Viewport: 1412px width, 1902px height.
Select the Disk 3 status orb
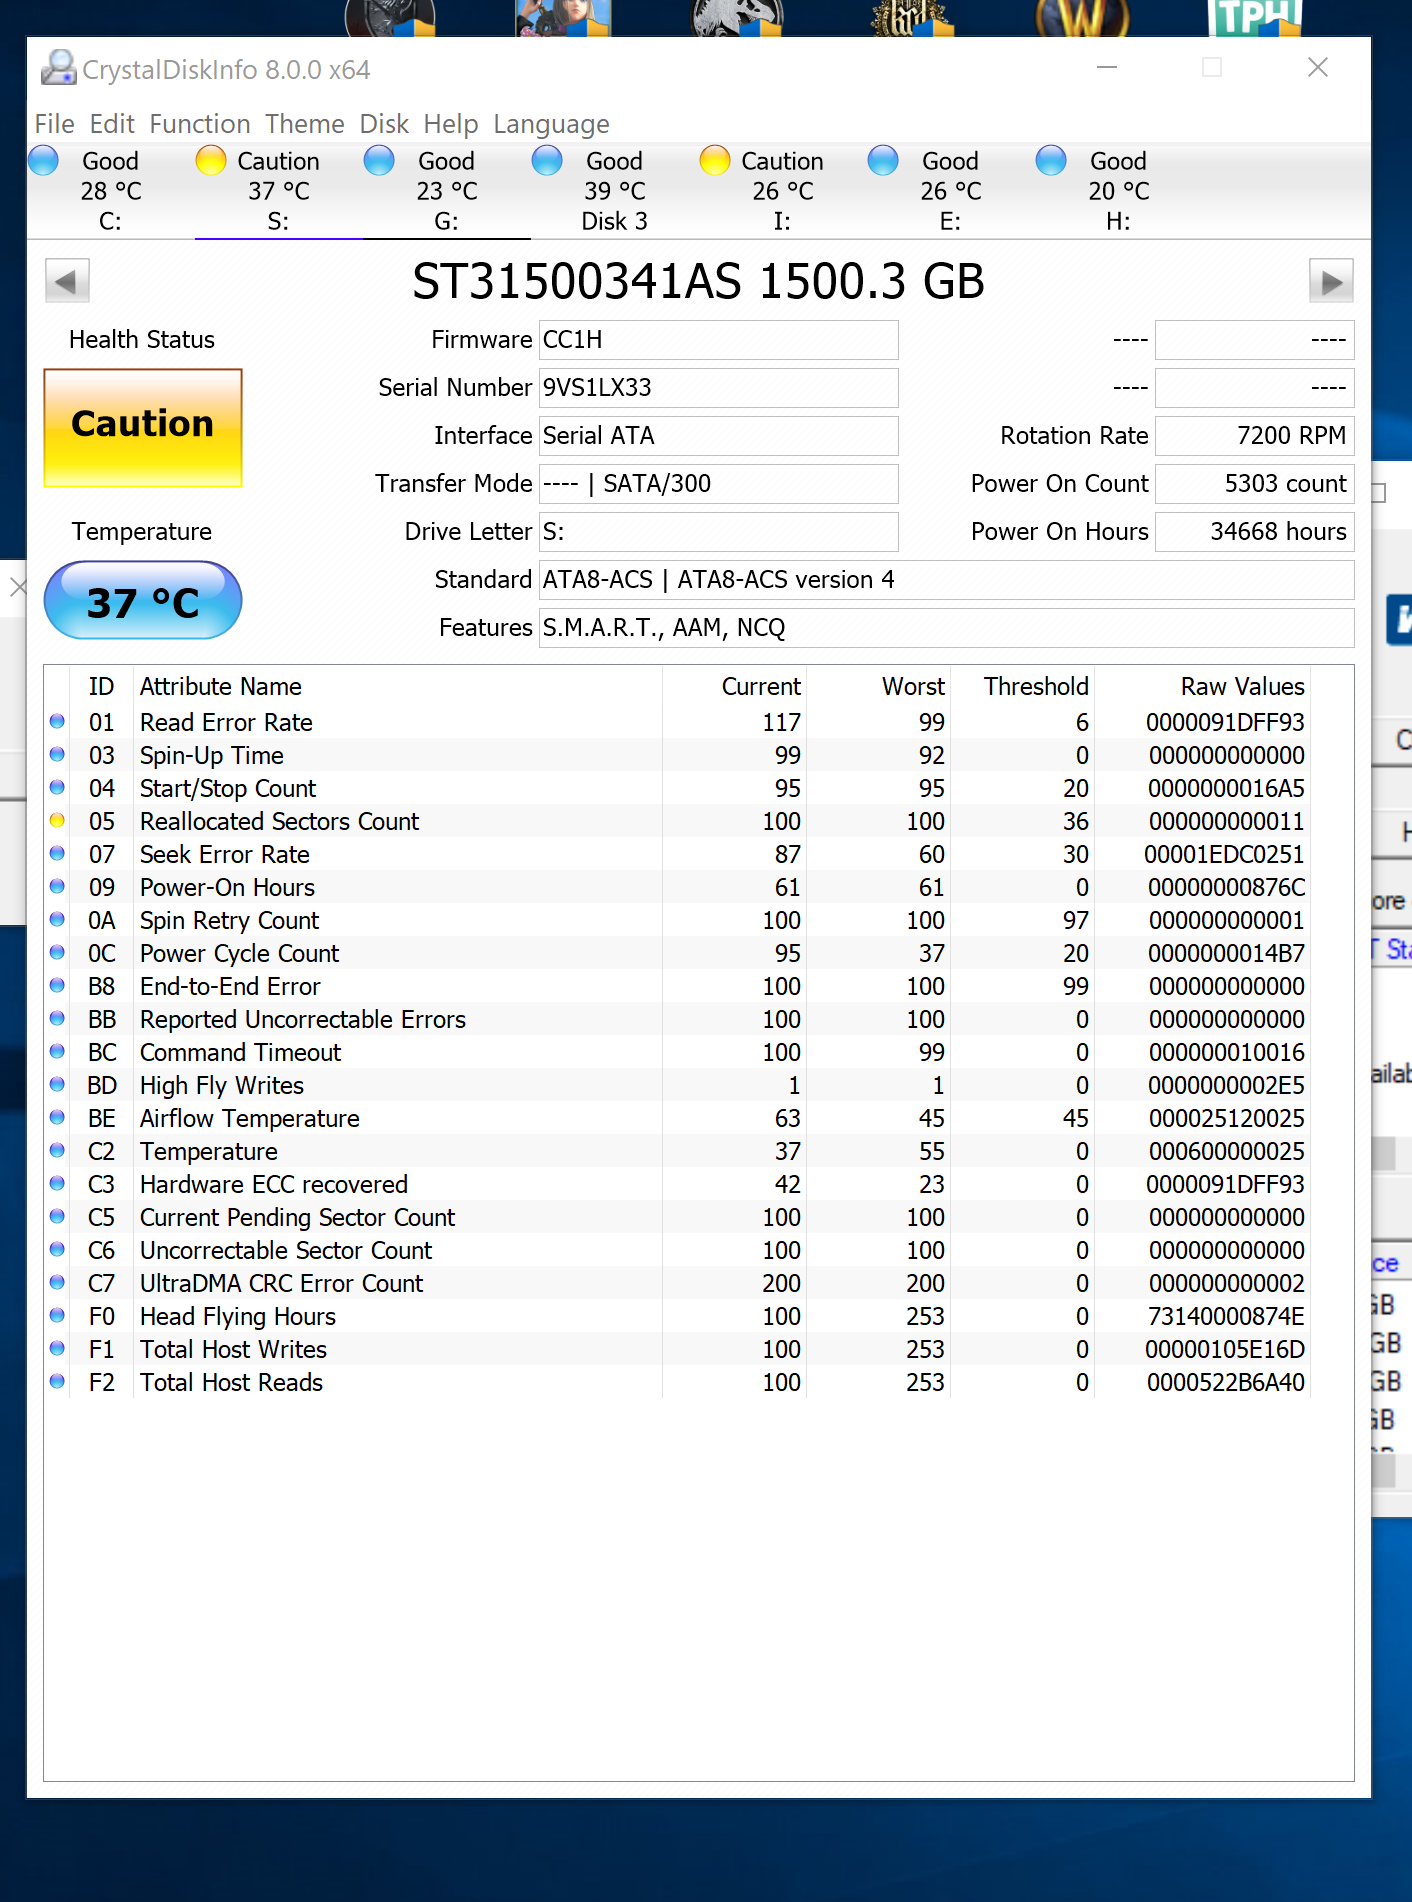click(x=547, y=160)
